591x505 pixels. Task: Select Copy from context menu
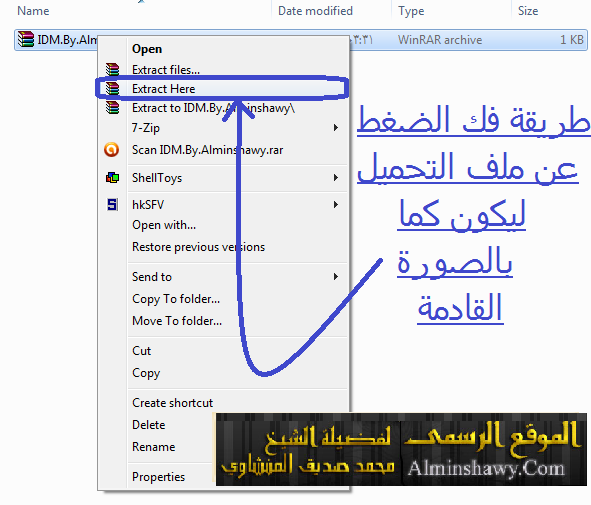[x=146, y=373]
